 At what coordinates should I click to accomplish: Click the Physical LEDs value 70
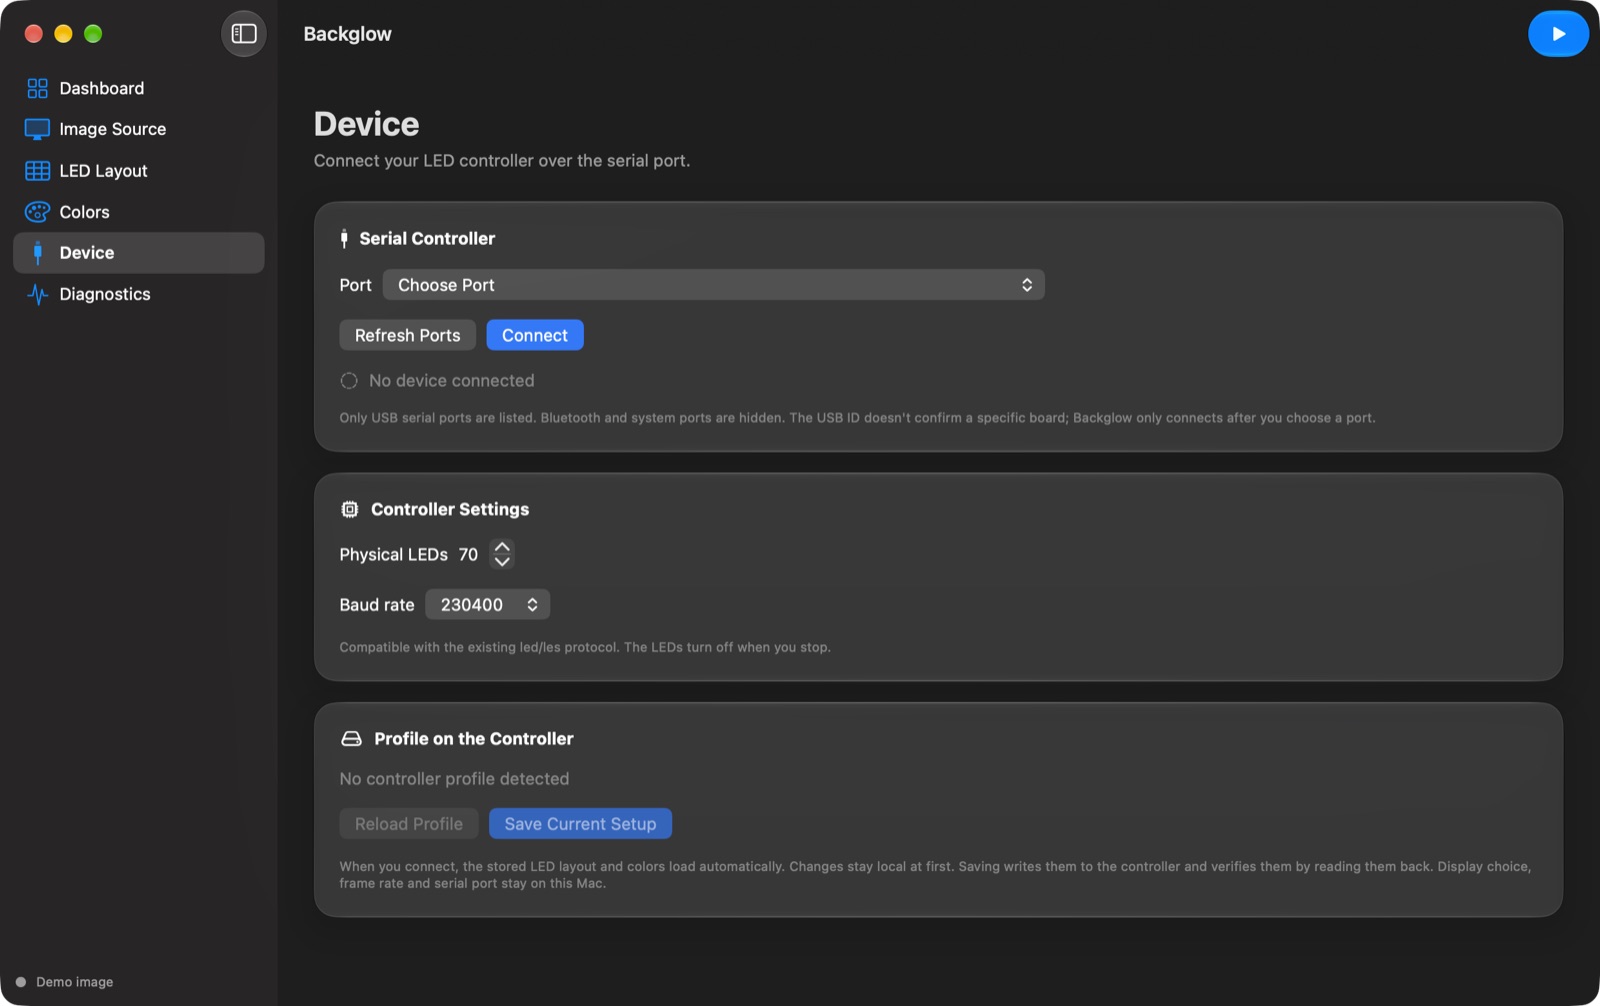tap(468, 554)
